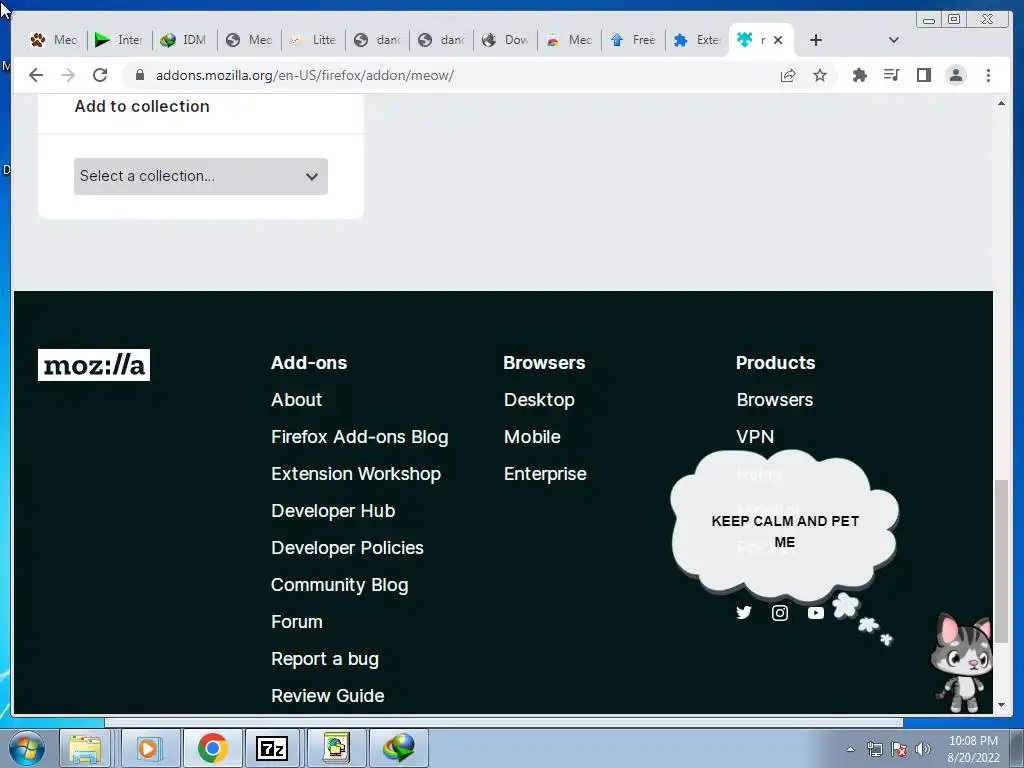Image resolution: width=1024 pixels, height=768 pixels.
Task: Switch to the Litte tab
Action: 312,40
